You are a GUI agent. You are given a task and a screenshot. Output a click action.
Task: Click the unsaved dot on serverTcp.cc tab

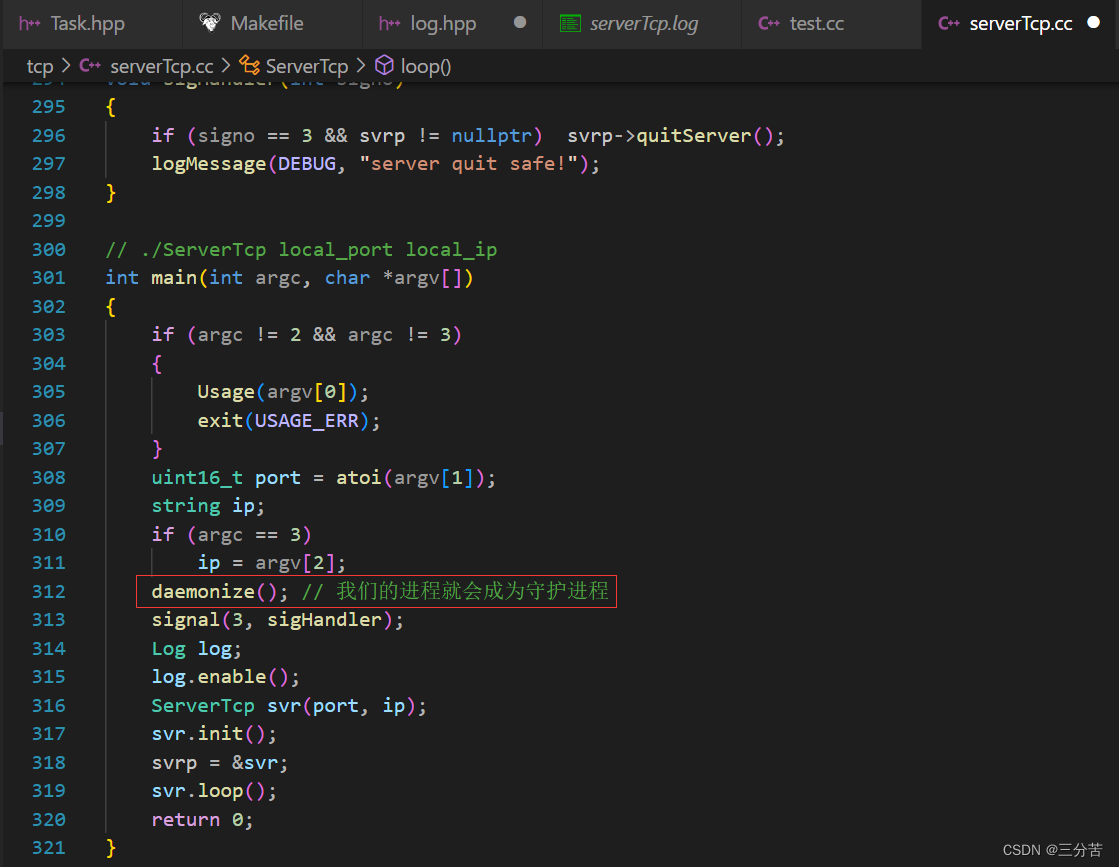pyautogui.click(x=1093, y=23)
